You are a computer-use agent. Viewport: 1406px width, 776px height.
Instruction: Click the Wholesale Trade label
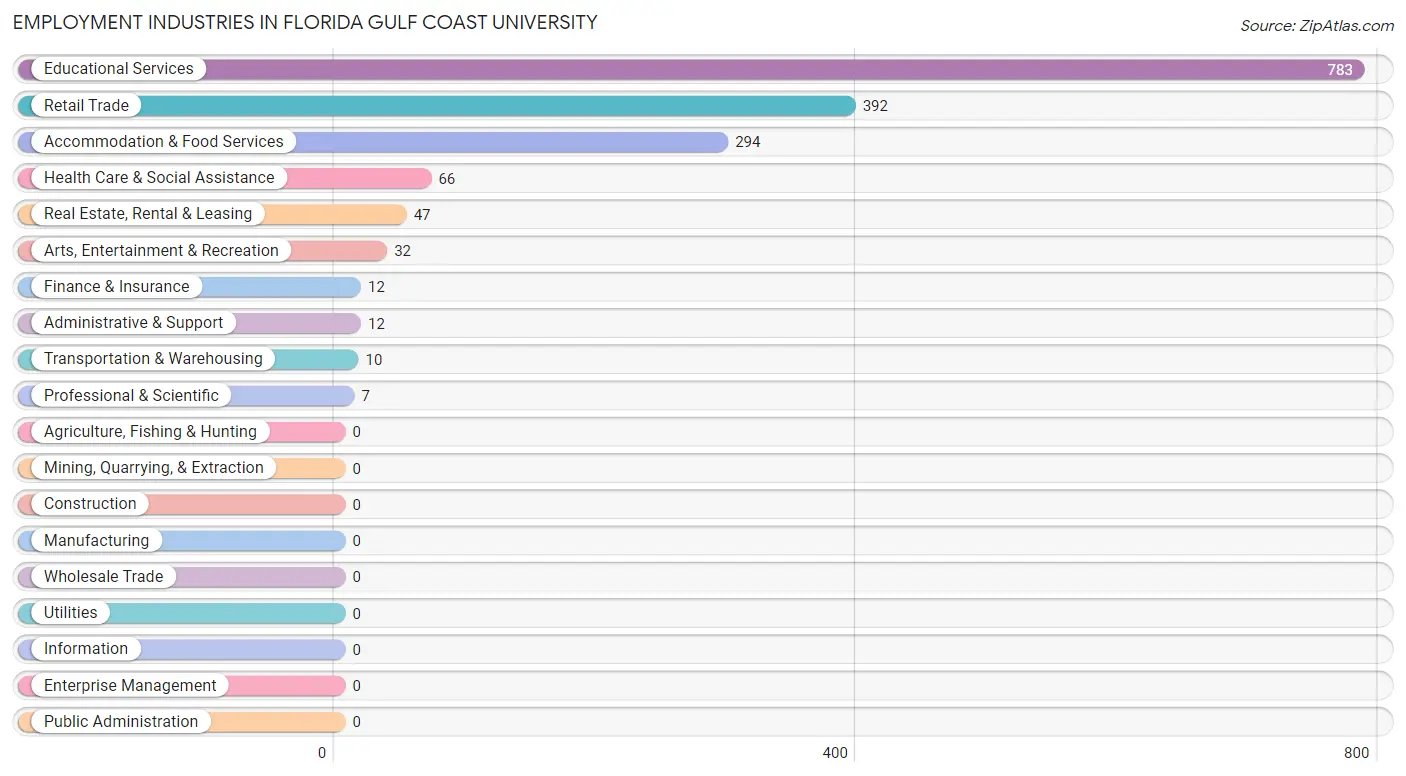pos(103,576)
